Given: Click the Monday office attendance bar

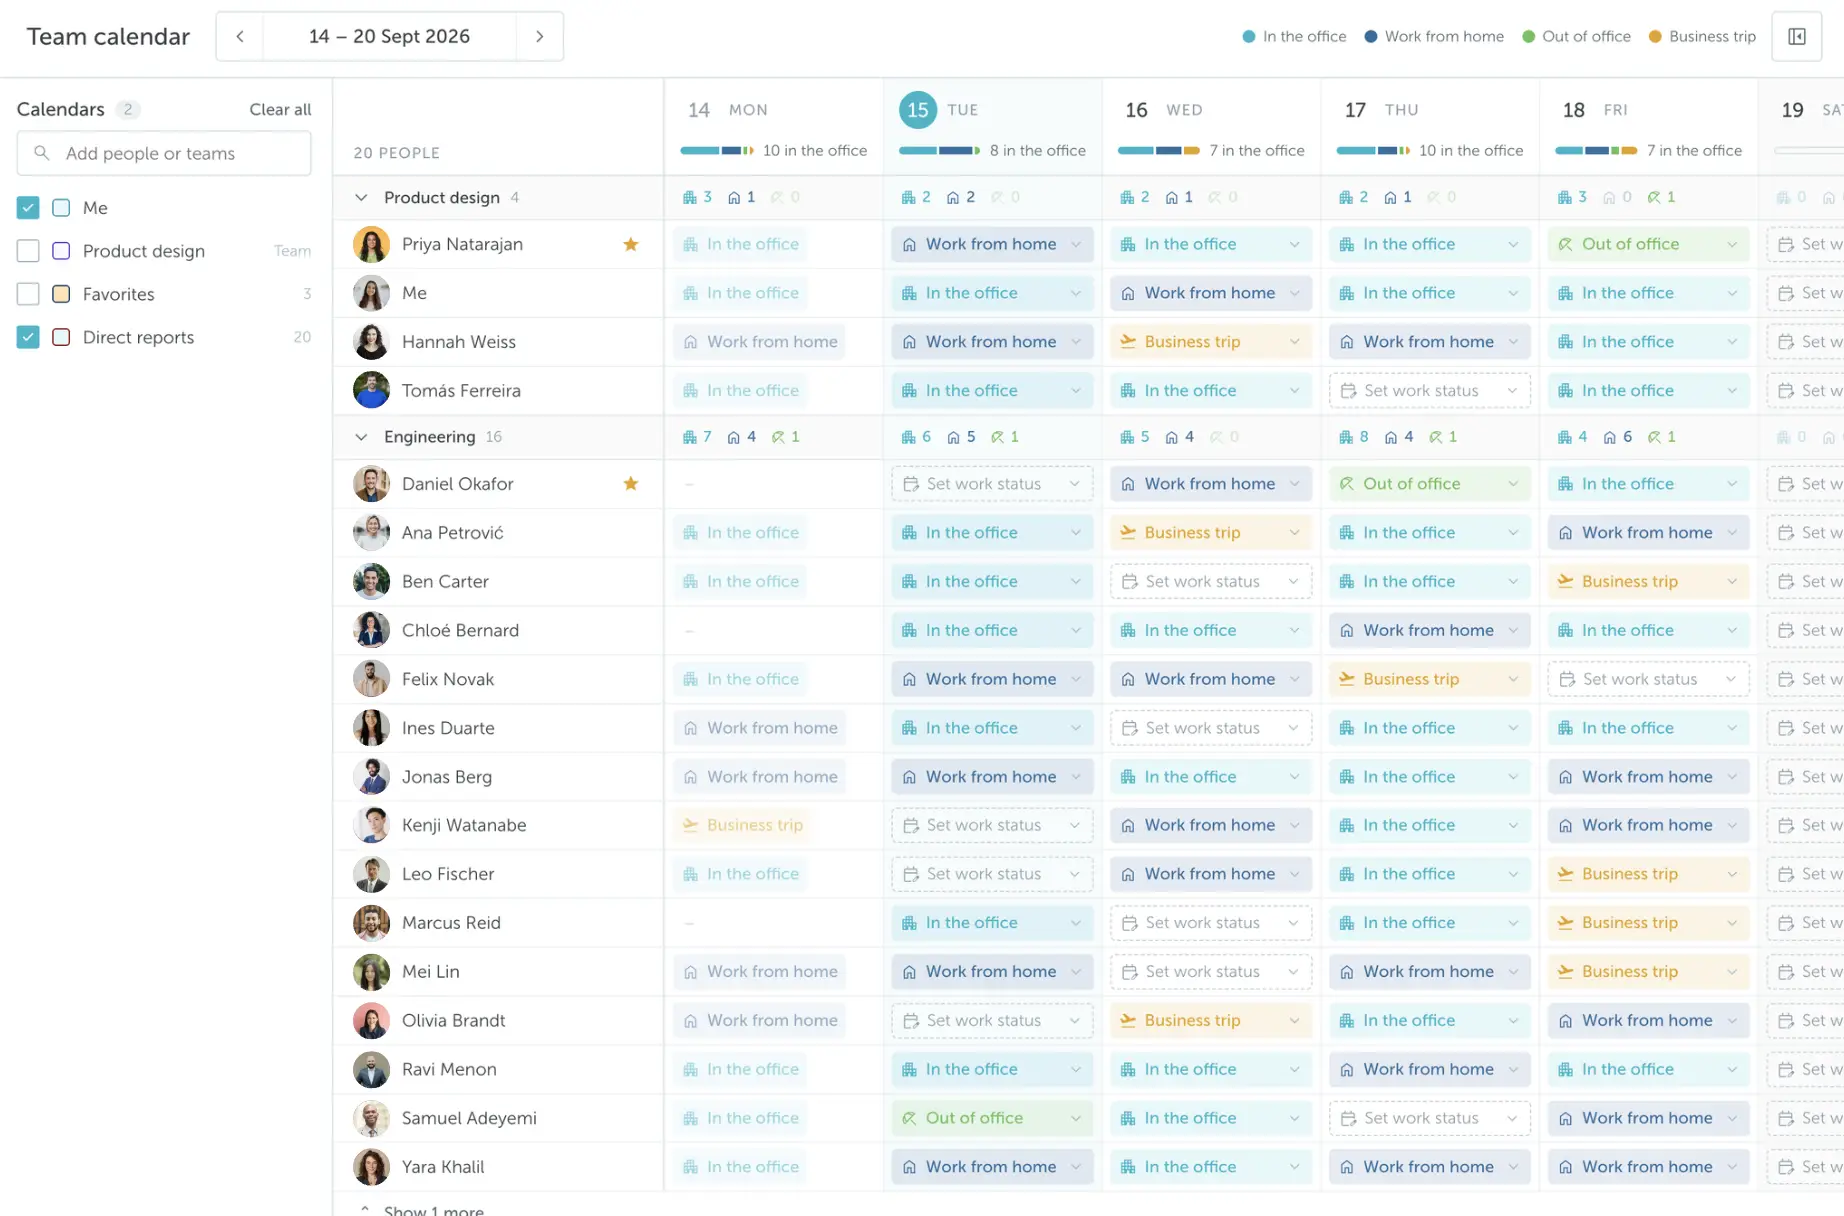Looking at the screenshot, I should point(717,151).
